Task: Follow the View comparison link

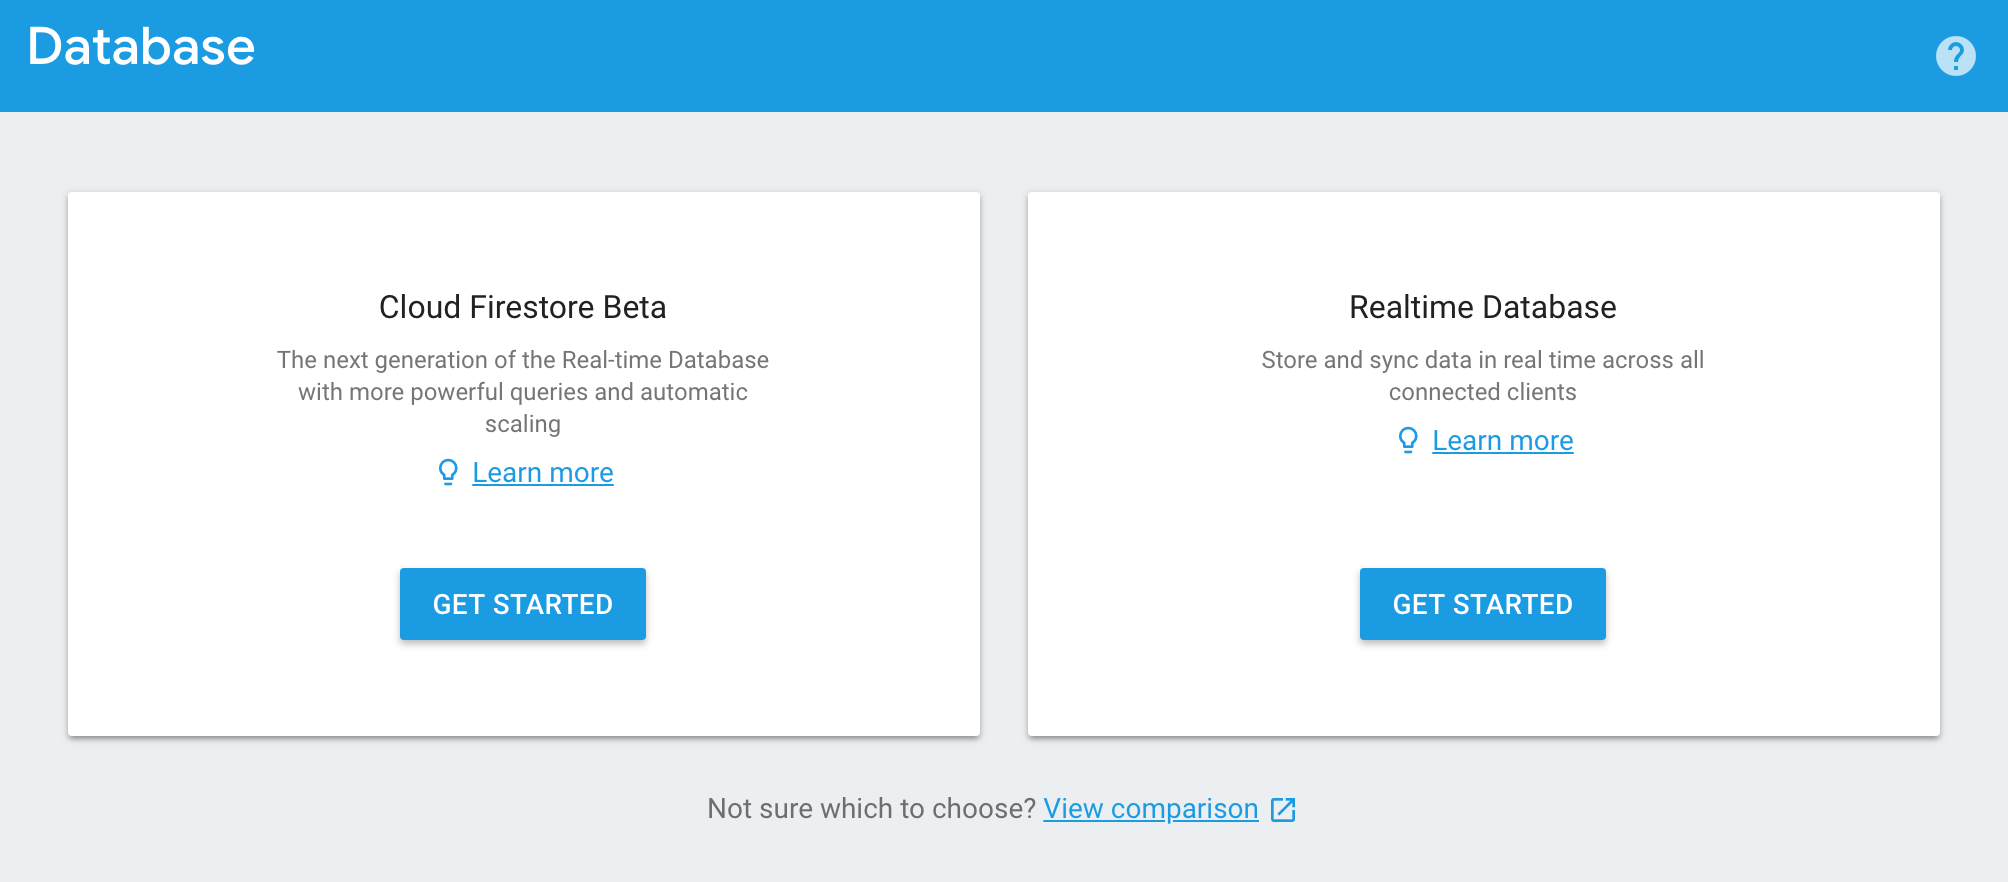Action: (1150, 809)
